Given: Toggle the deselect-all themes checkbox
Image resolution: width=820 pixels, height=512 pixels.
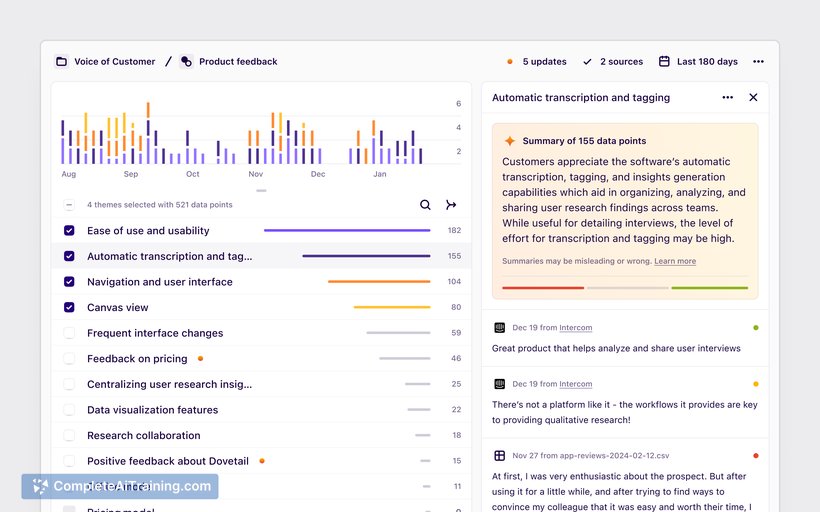Looking at the screenshot, I should 69,205.
